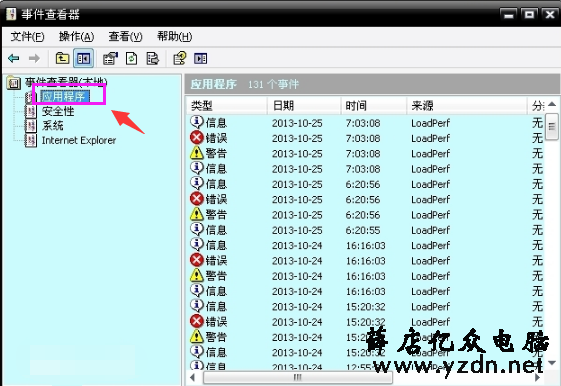The image size is (561, 386).
Task: Maximize the 事件查看器 window
Action: (529, 14)
